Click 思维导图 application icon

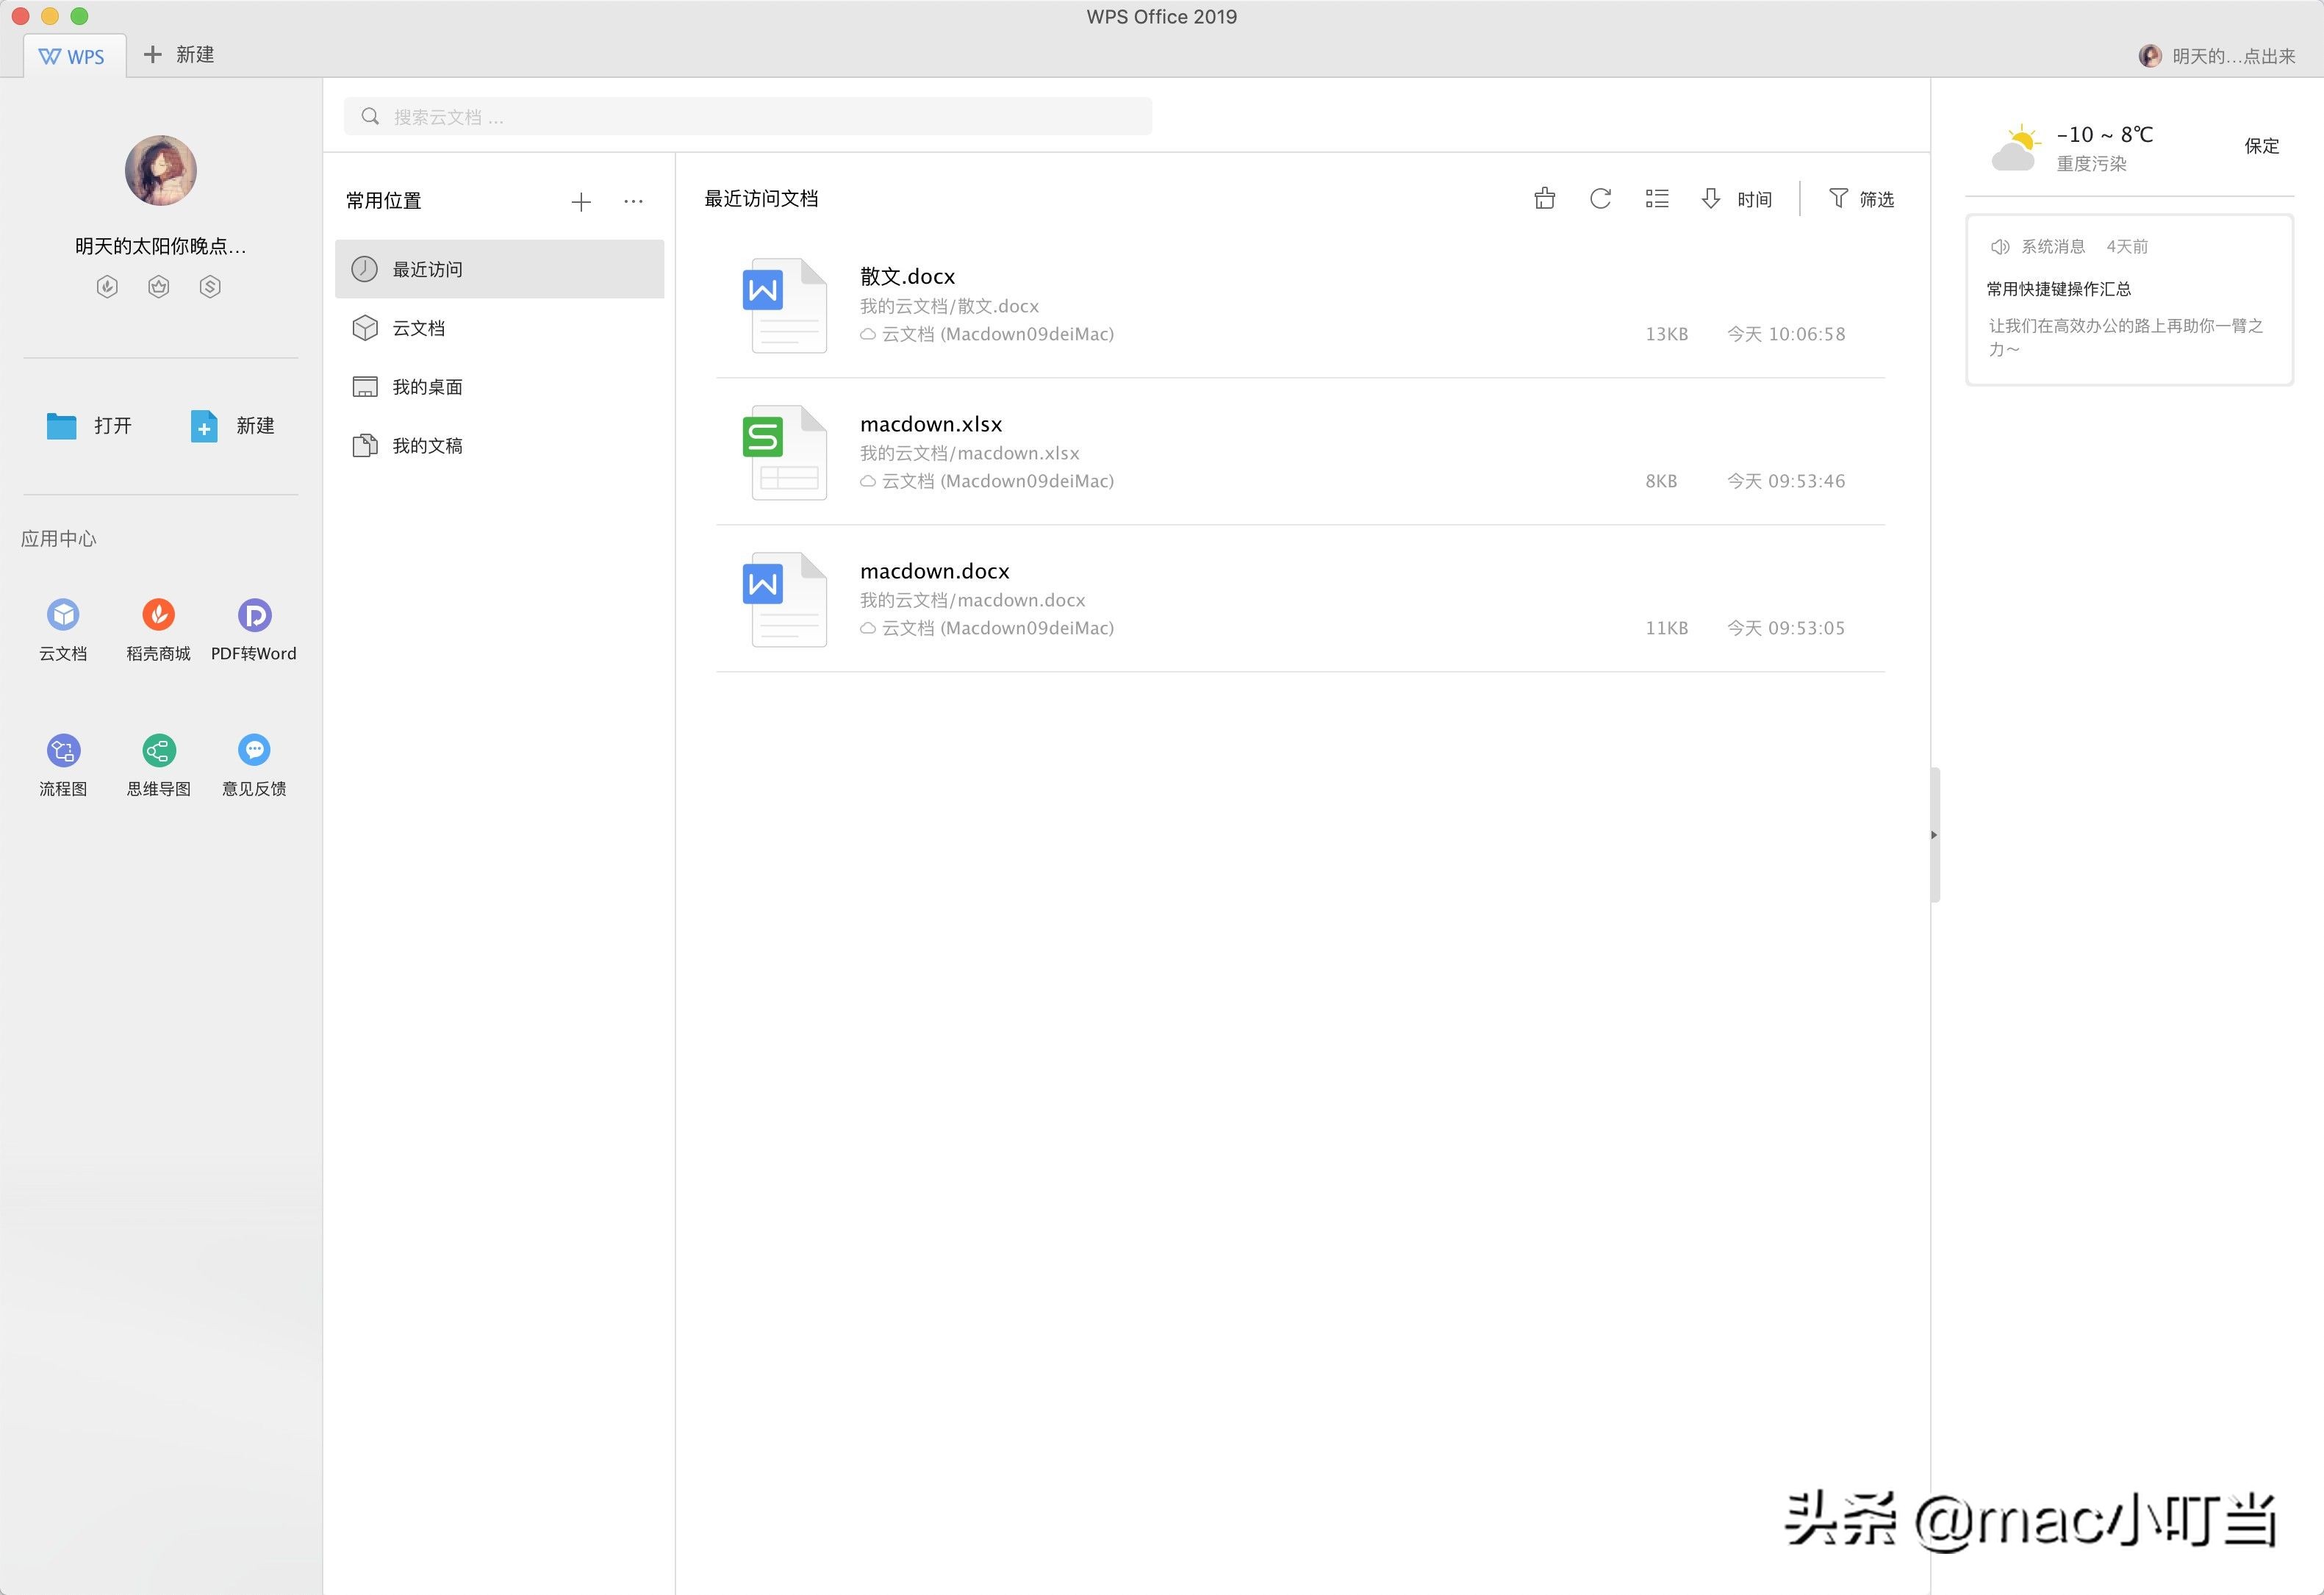coord(159,750)
